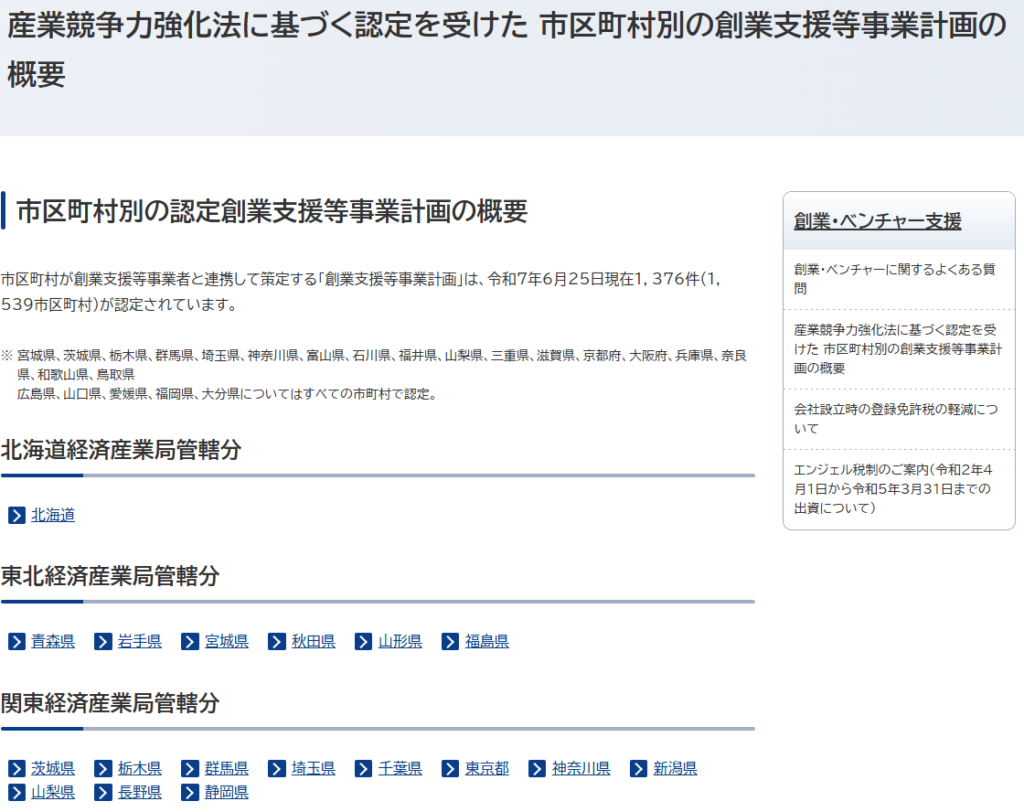Click the arrow icon beside 宮城県
The image size is (1024, 812).
(190, 642)
